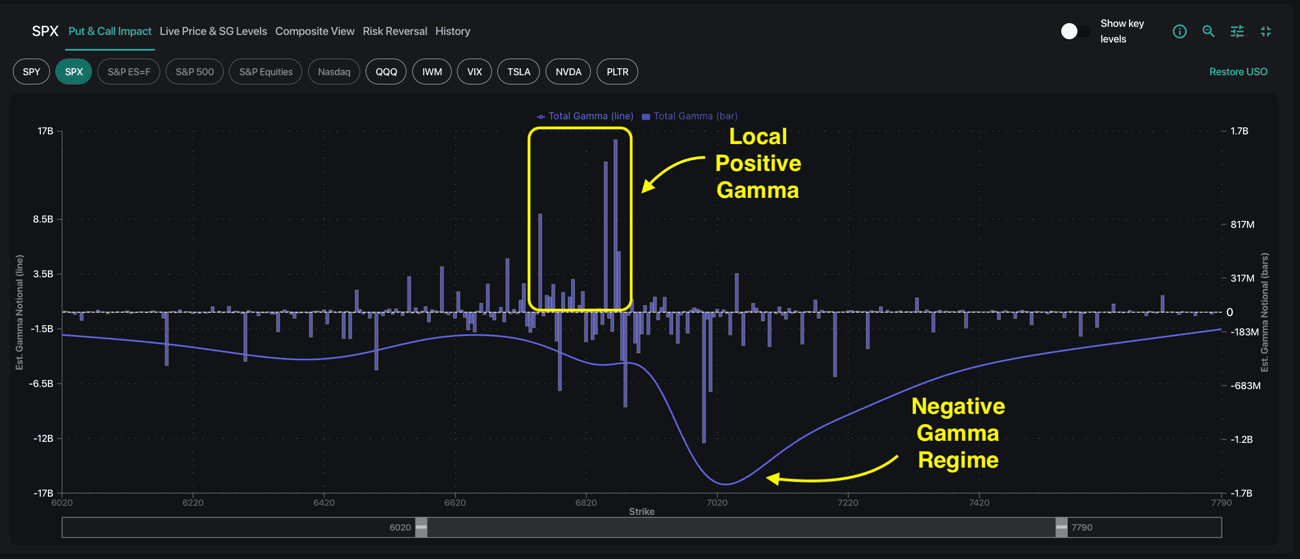
Task: Click the exit fullscreen collapse icon
Action: [x=1265, y=32]
